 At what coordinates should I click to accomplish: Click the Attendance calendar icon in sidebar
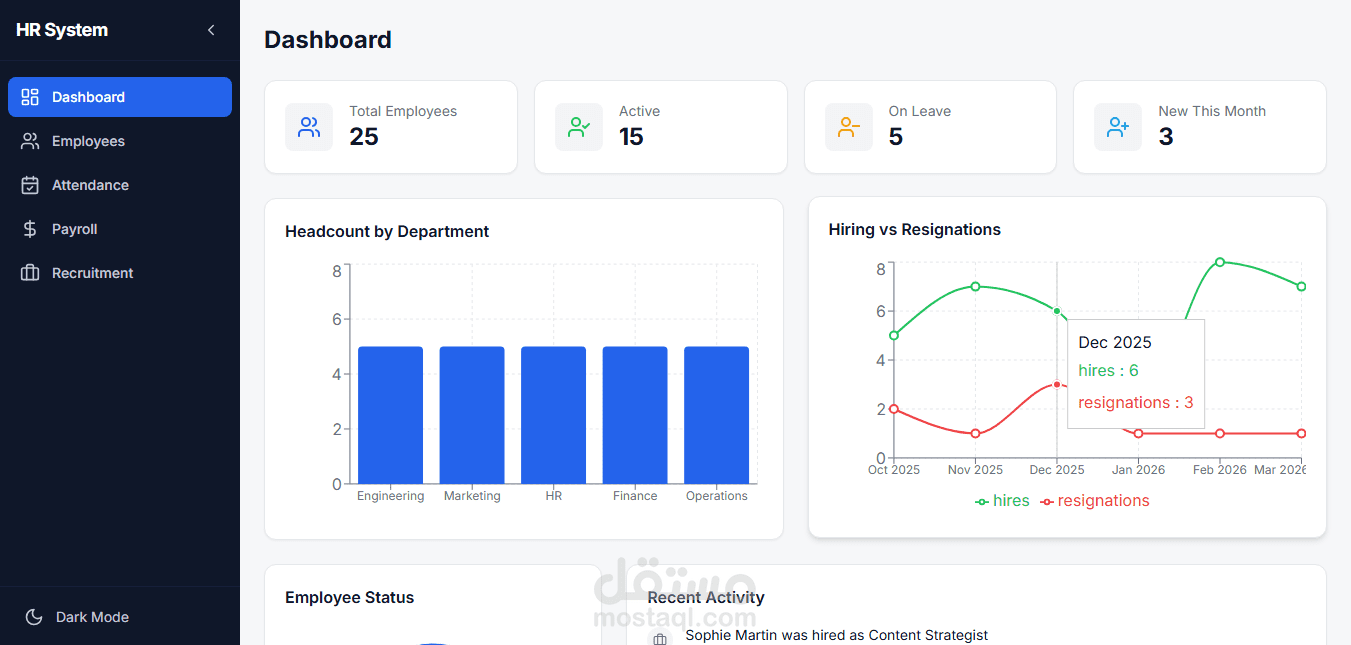coord(30,185)
